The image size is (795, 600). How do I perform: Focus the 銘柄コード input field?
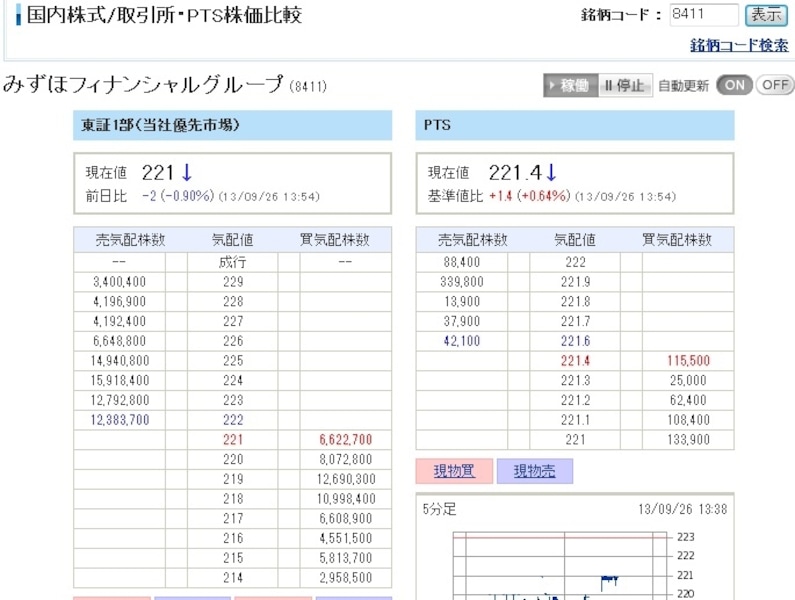coord(704,14)
